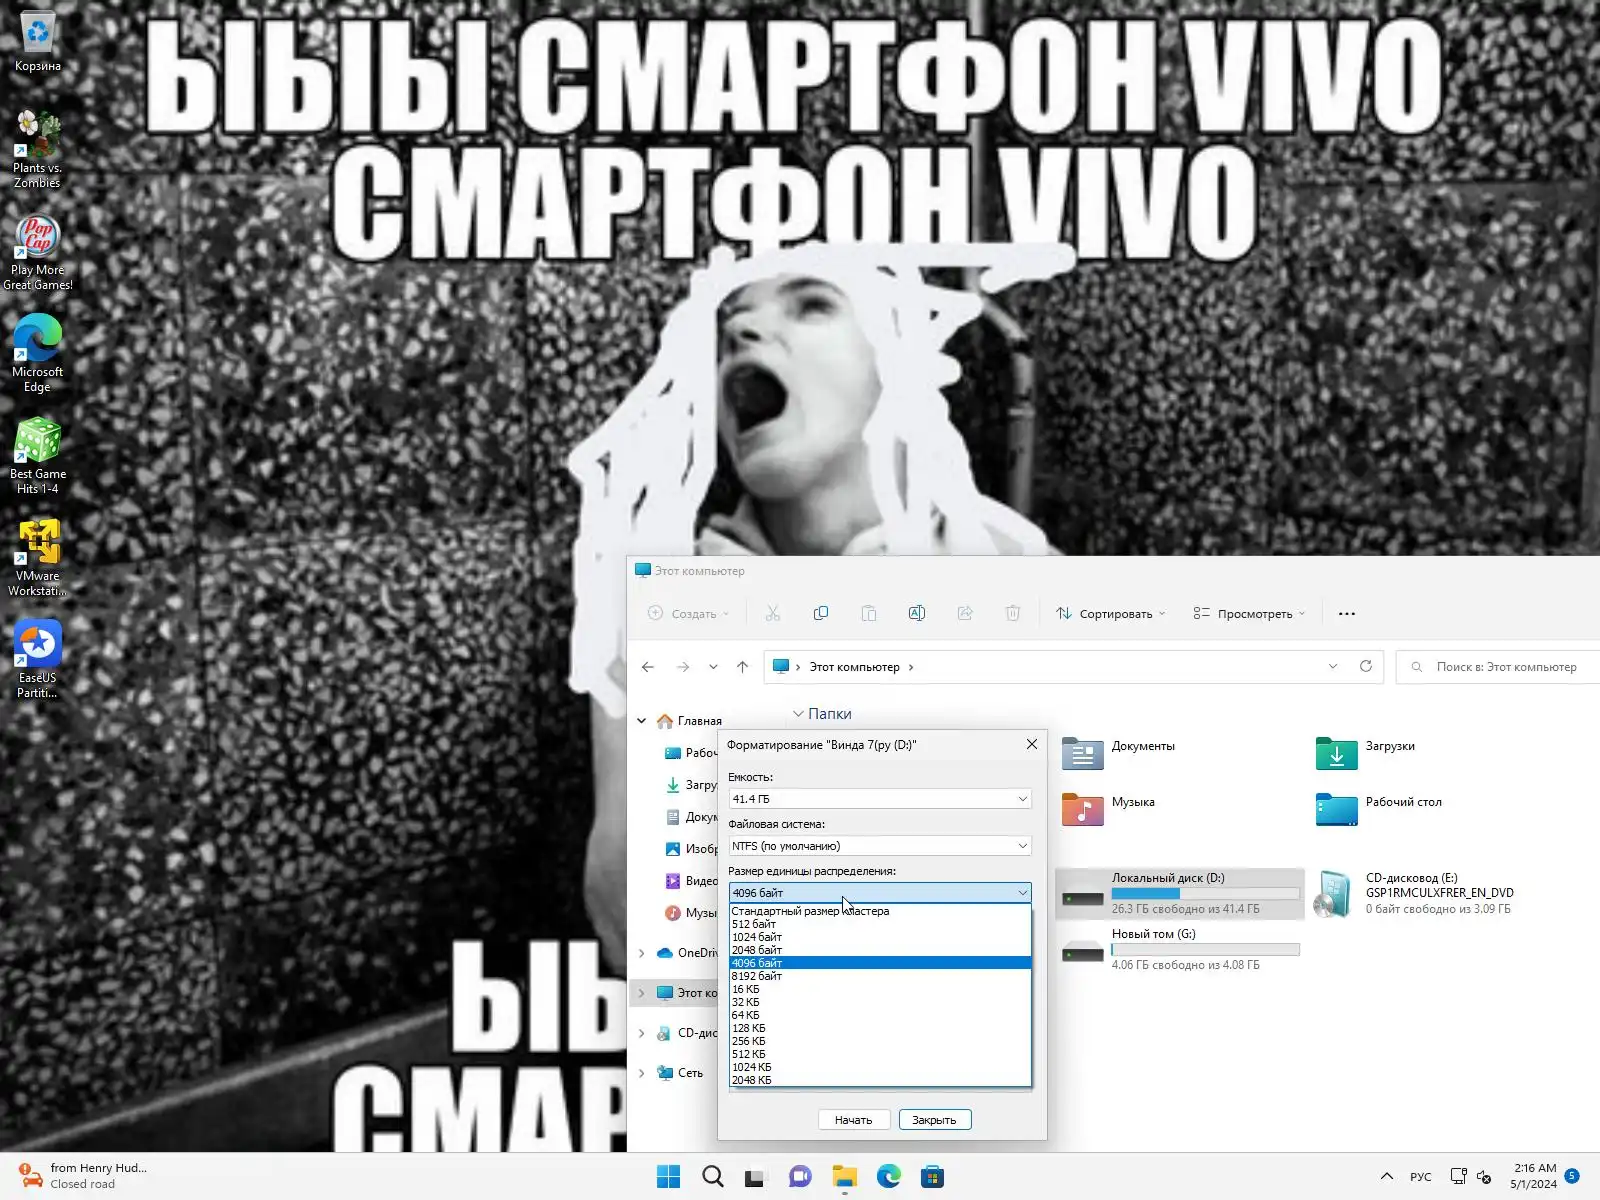
Task: Select Локальный диск (D:) drive
Action: (x=1180, y=893)
